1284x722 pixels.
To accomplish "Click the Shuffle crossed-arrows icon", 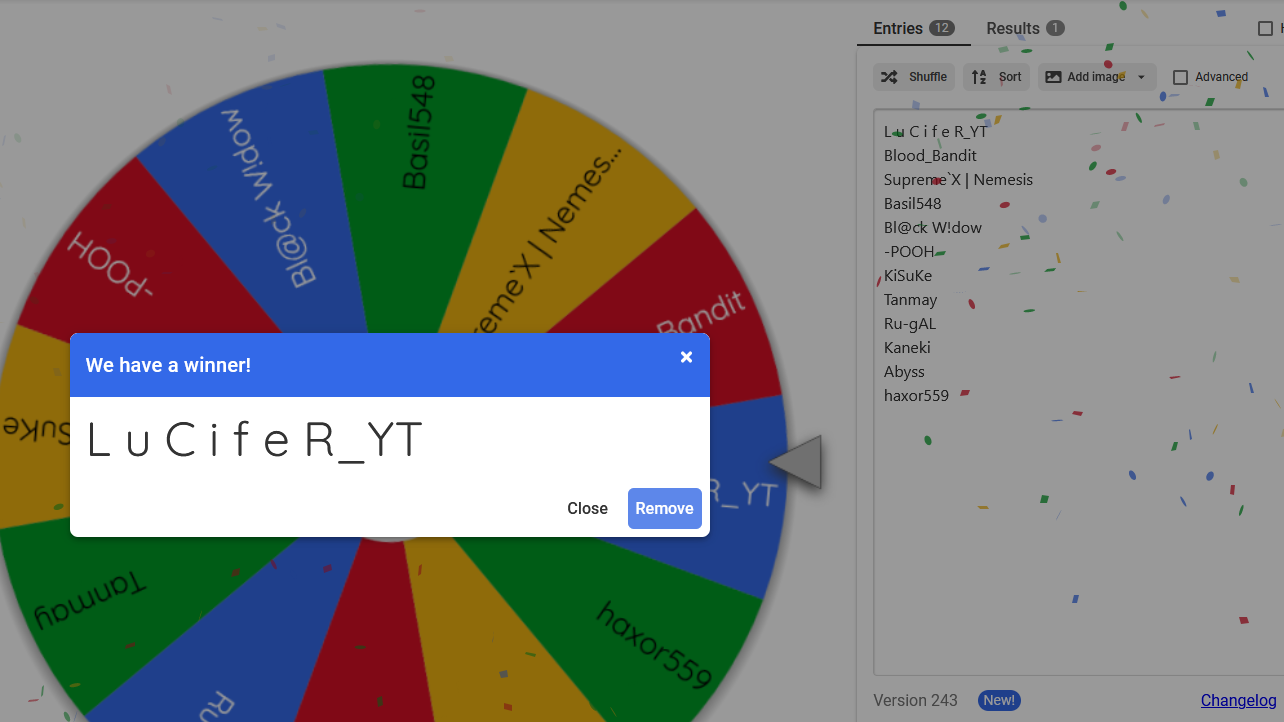I will tap(887, 77).
